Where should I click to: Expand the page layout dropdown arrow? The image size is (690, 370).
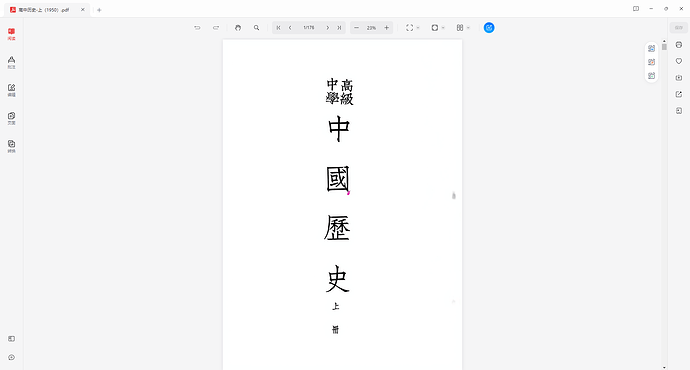[x=468, y=28]
